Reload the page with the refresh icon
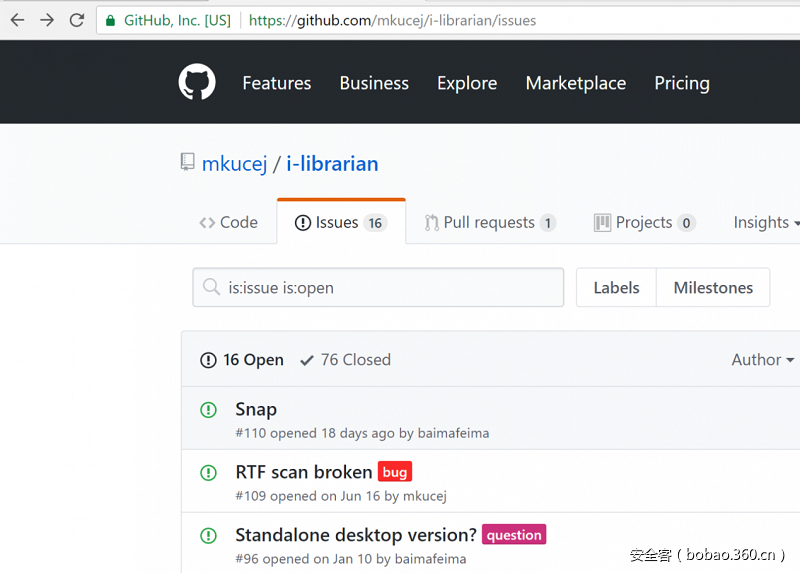The height and width of the screenshot is (573, 800). point(77,20)
